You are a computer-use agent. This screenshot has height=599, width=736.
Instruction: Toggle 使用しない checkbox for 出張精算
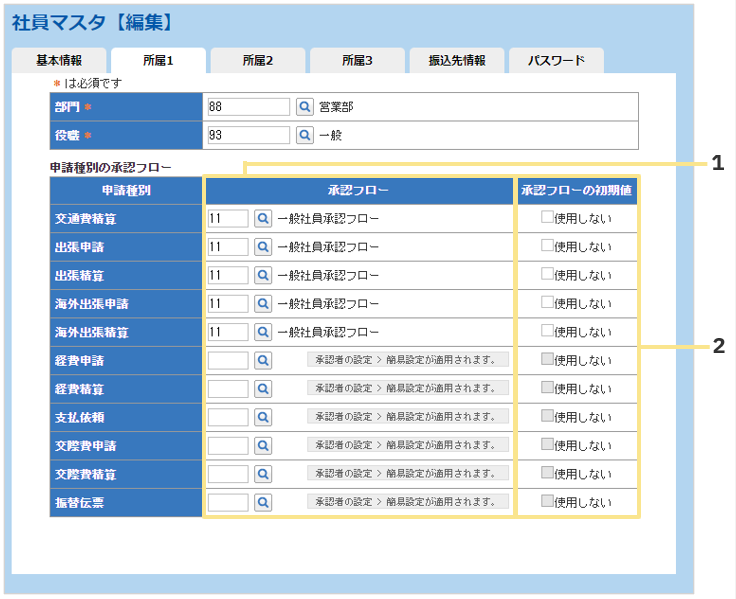coord(547,273)
